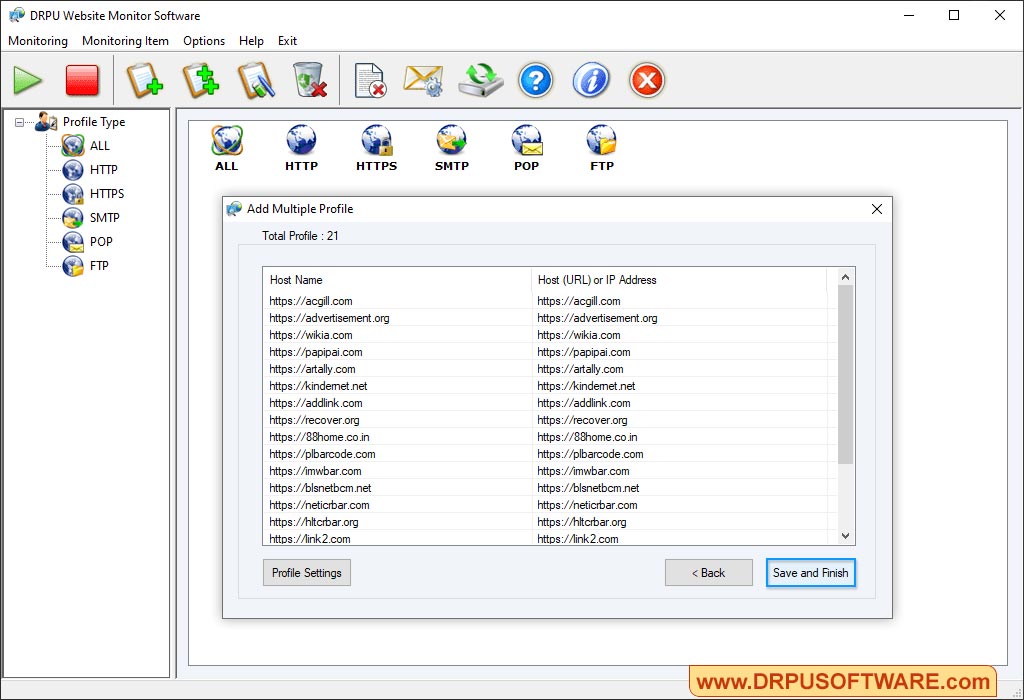This screenshot has height=700, width=1024.
Task: Open the Monitoring menu
Action: click(37, 41)
